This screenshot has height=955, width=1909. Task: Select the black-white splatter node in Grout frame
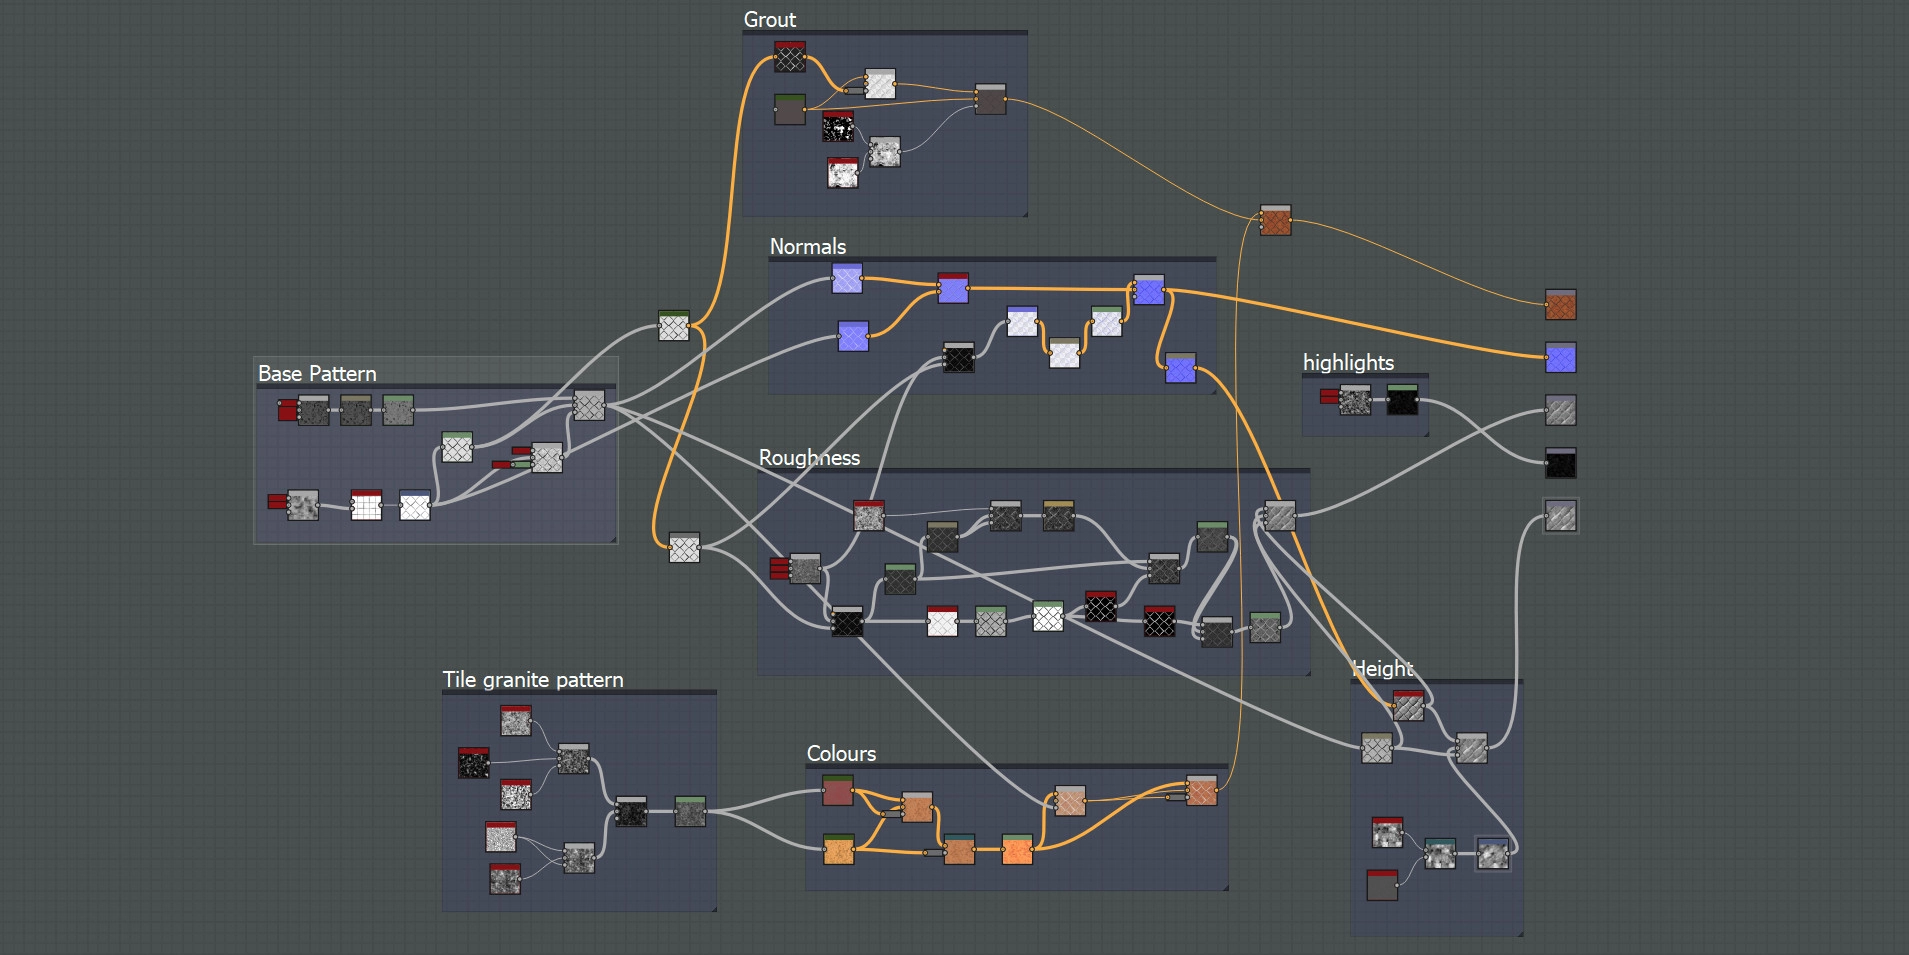pyautogui.click(x=838, y=127)
